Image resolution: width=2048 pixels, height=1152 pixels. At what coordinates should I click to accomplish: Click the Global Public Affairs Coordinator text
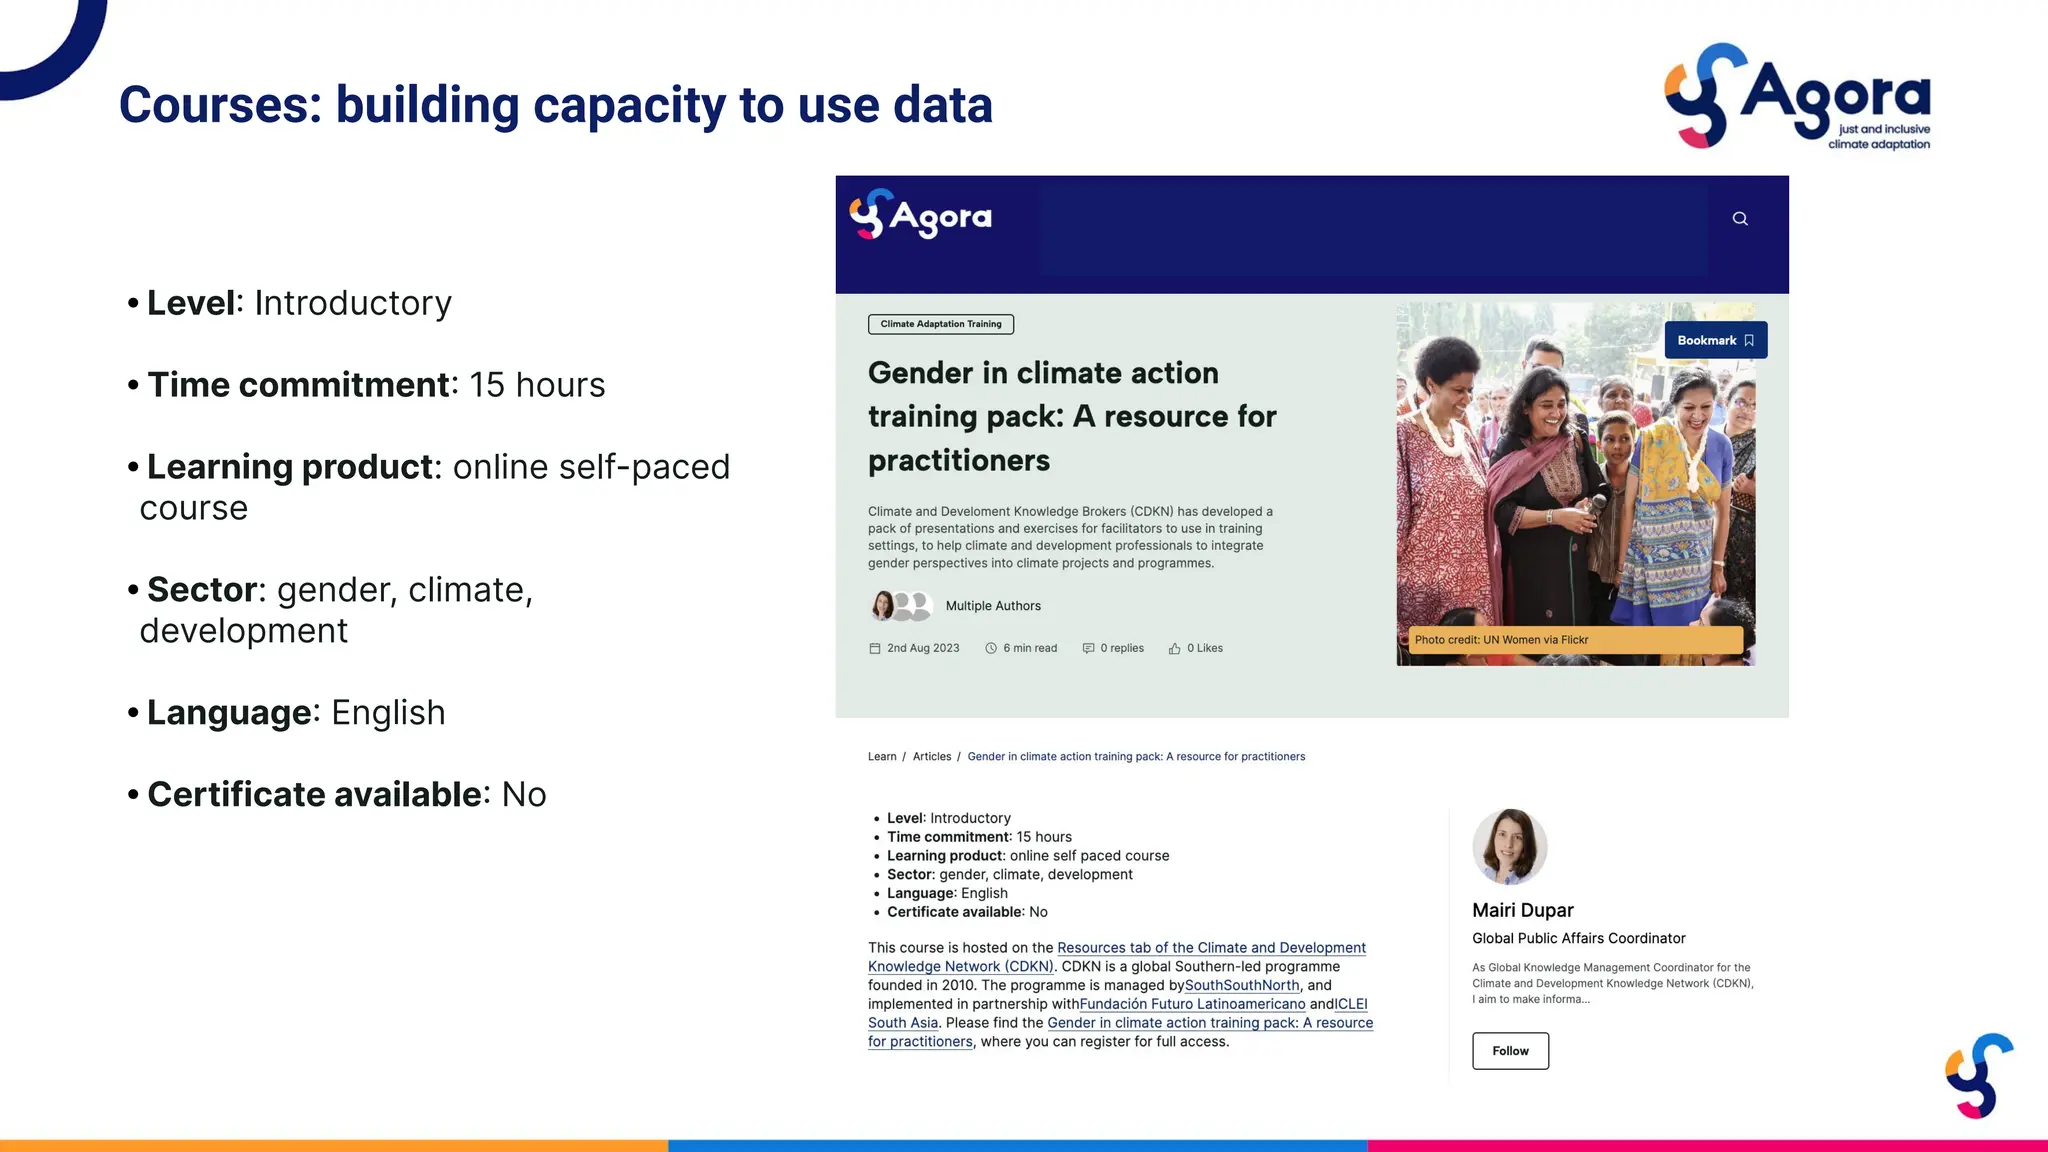[x=1578, y=938]
